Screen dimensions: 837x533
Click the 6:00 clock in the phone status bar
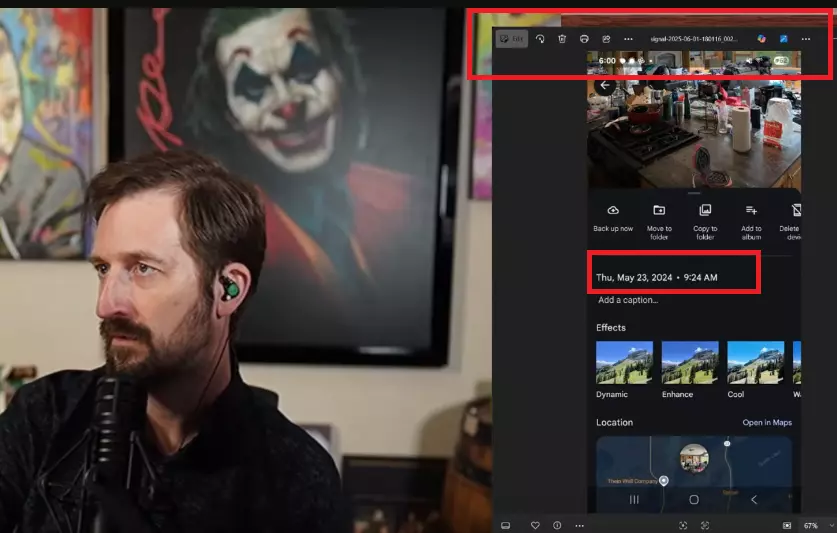[607, 61]
